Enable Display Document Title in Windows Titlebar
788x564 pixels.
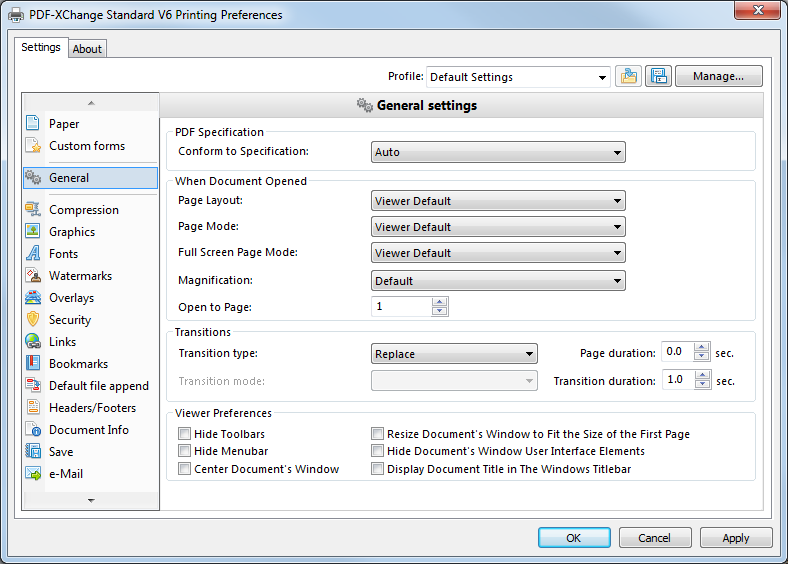pyautogui.click(x=377, y=468)
